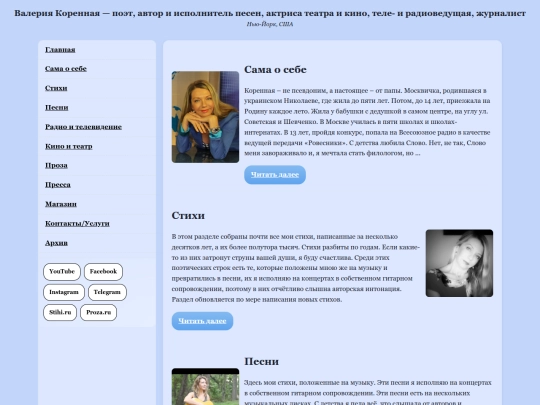Open Кино и театр page
The height and width of the screenshot is (405, 540).
pyautogui.click(x=69, y=146)
